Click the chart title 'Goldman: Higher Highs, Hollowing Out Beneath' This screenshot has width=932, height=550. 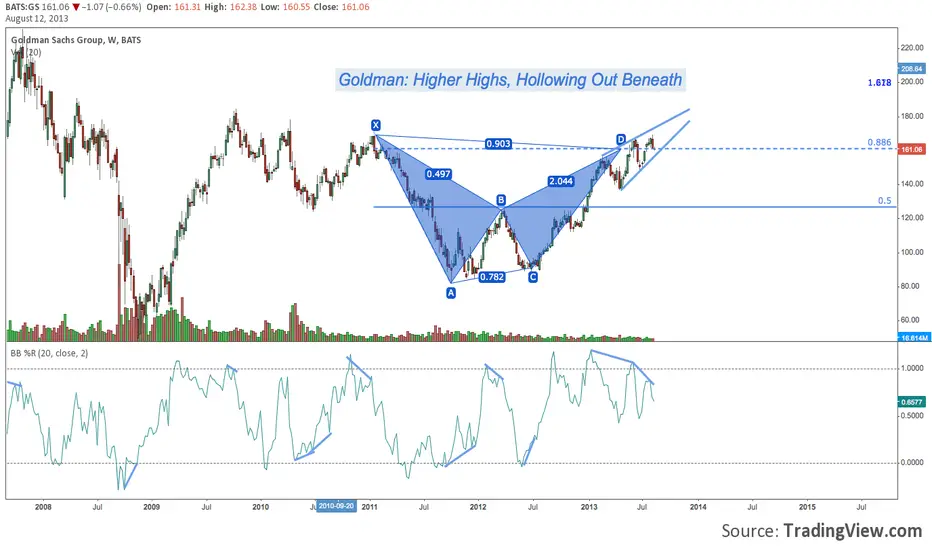tap(511, 80)
